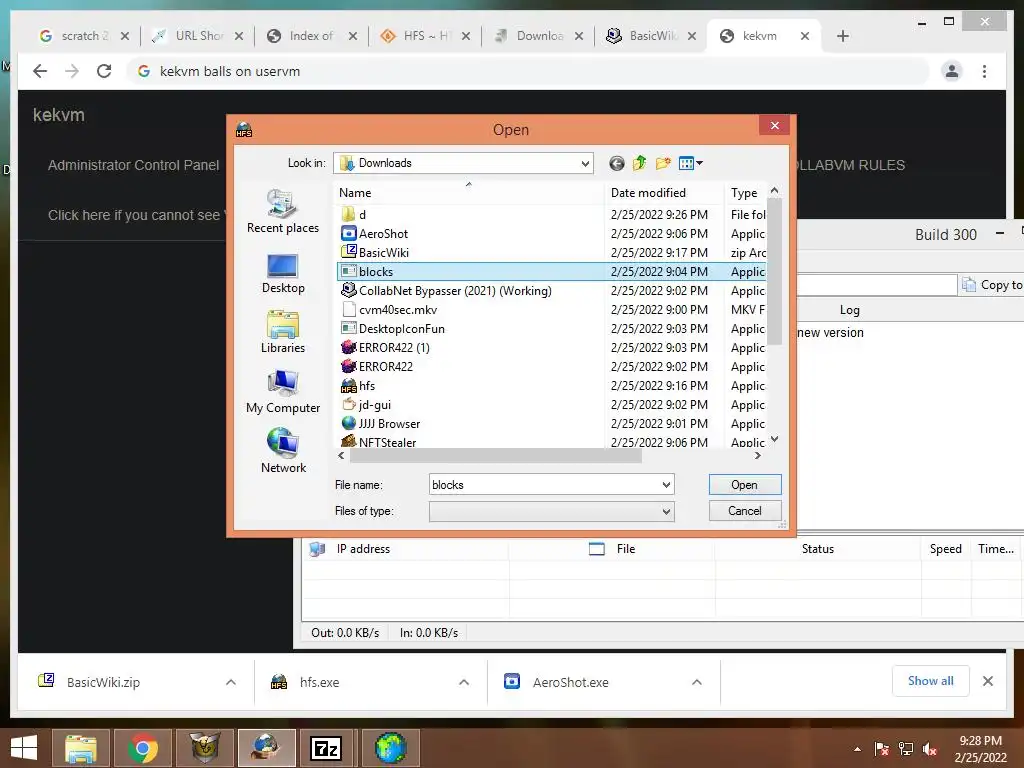Screen dimensions: 1024x768
Task: Click Copy to clipboard in HFS window
Action: click(991, 285)
